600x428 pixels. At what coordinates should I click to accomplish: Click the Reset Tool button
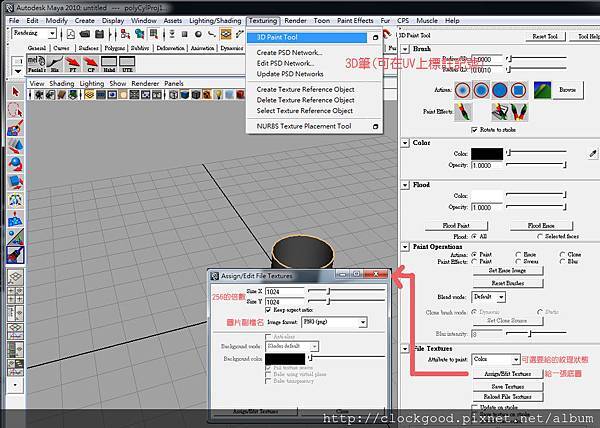tap(545, 36)
